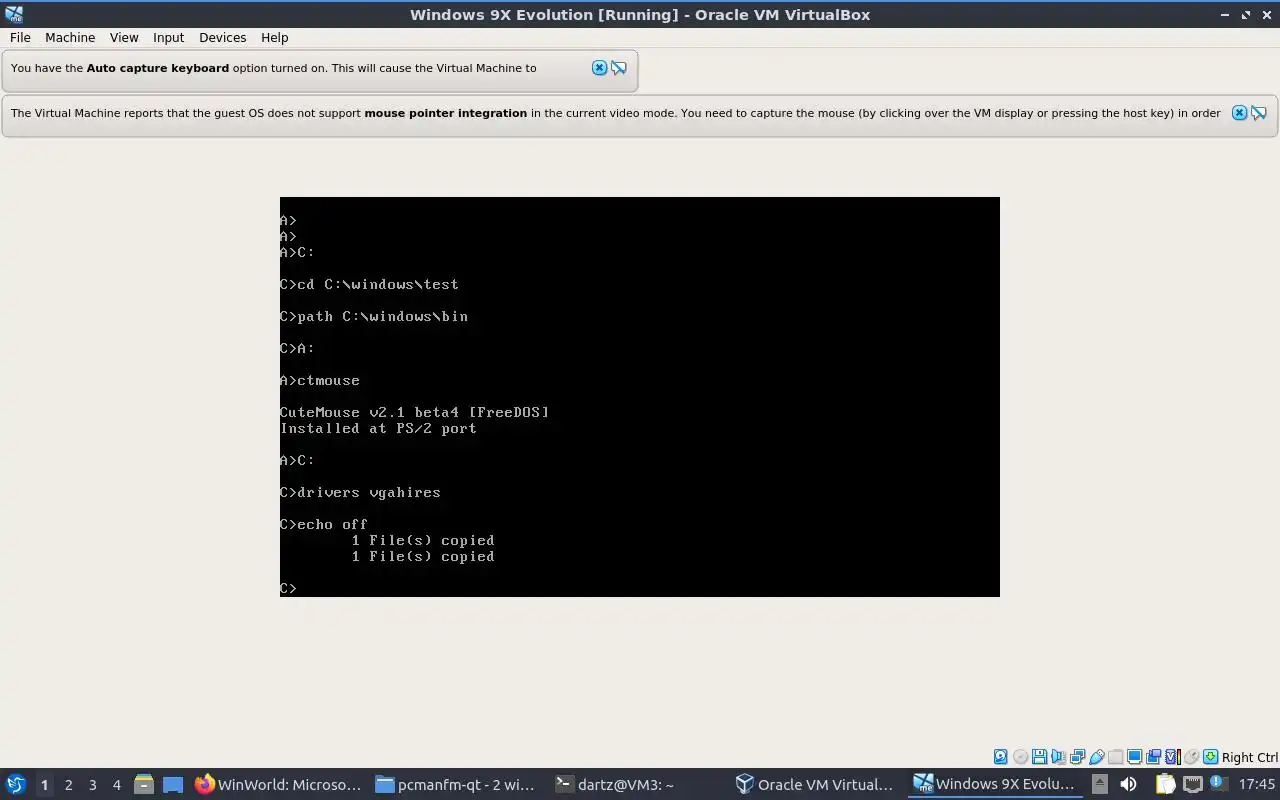
Task: Click the 'C>cd C:\windows\test' line
Action: [x=369, y=284]
